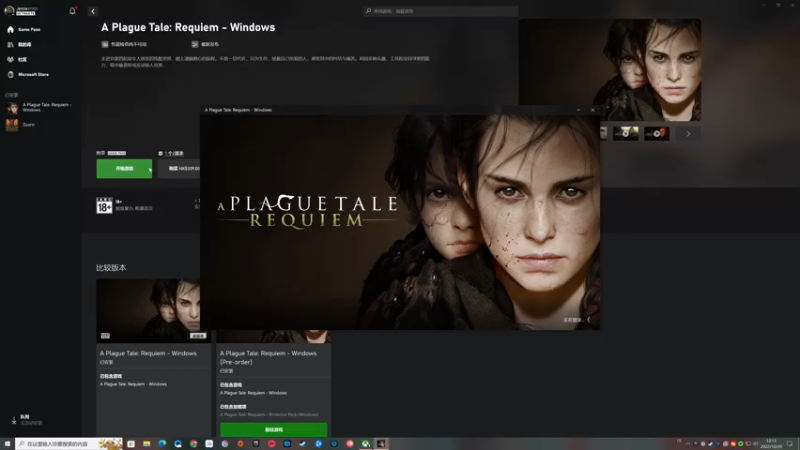800x450 pixels.
Task: Open the library tab in sidebar
Action: point(20,44)
